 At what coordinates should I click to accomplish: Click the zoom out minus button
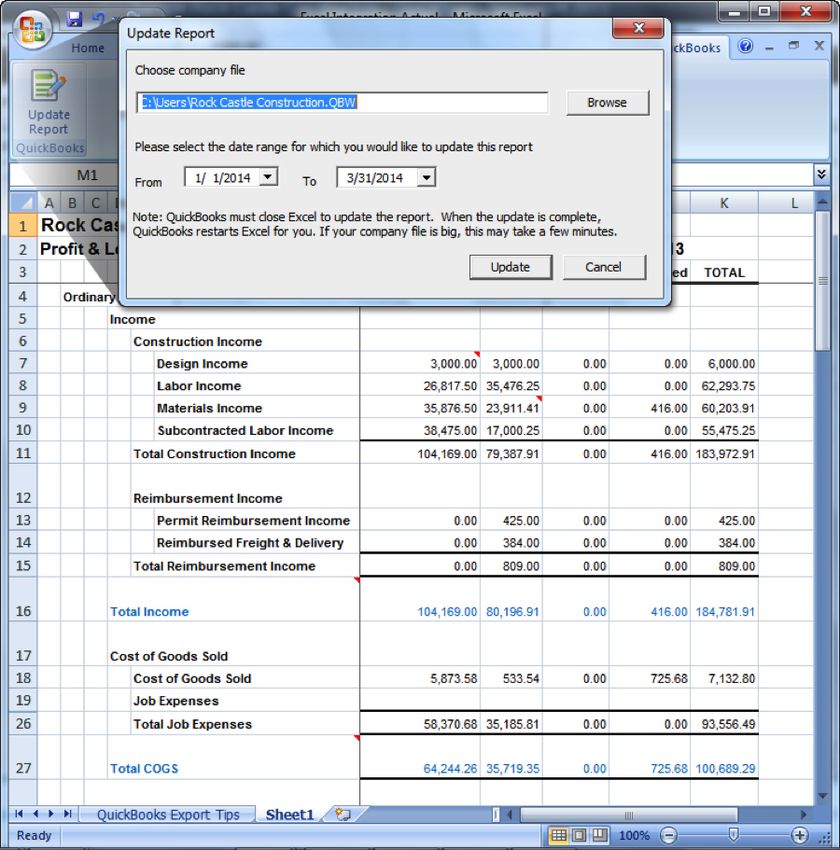point(669,835)
